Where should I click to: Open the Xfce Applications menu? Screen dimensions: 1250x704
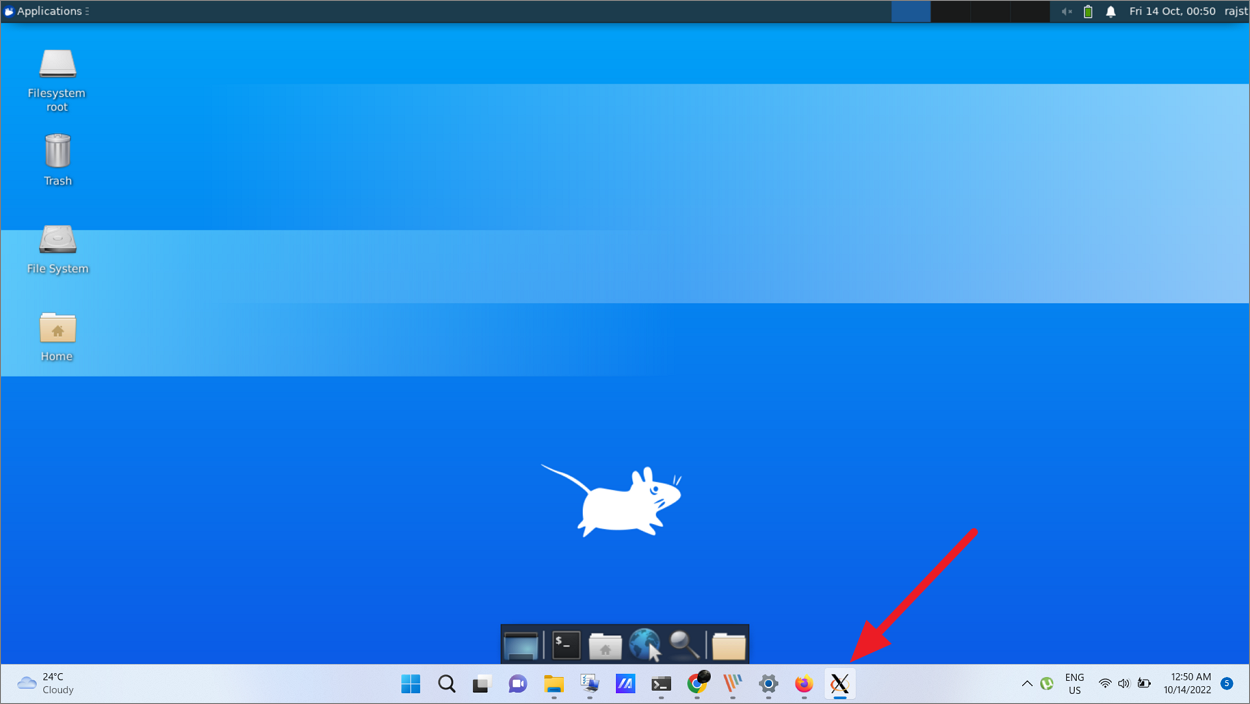point(47,11)
